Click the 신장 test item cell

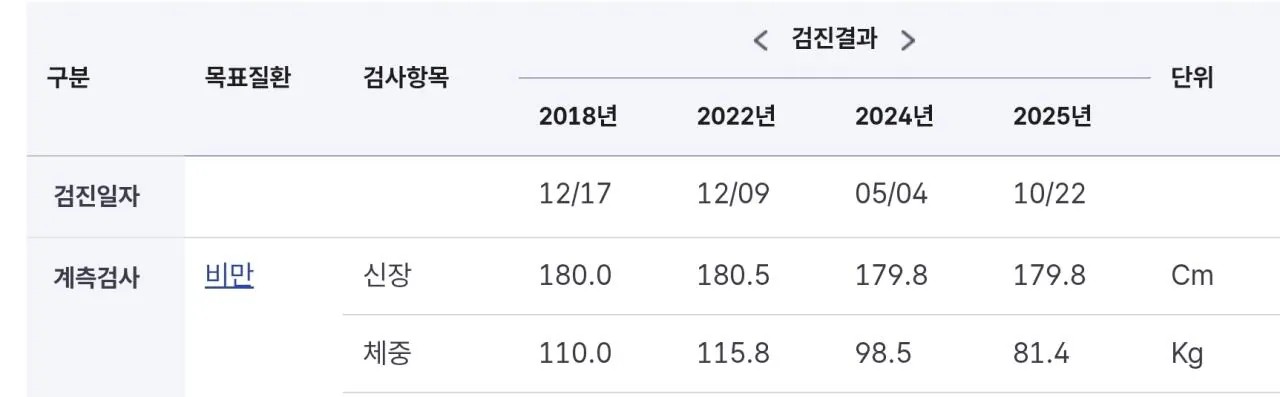(386, 275)
